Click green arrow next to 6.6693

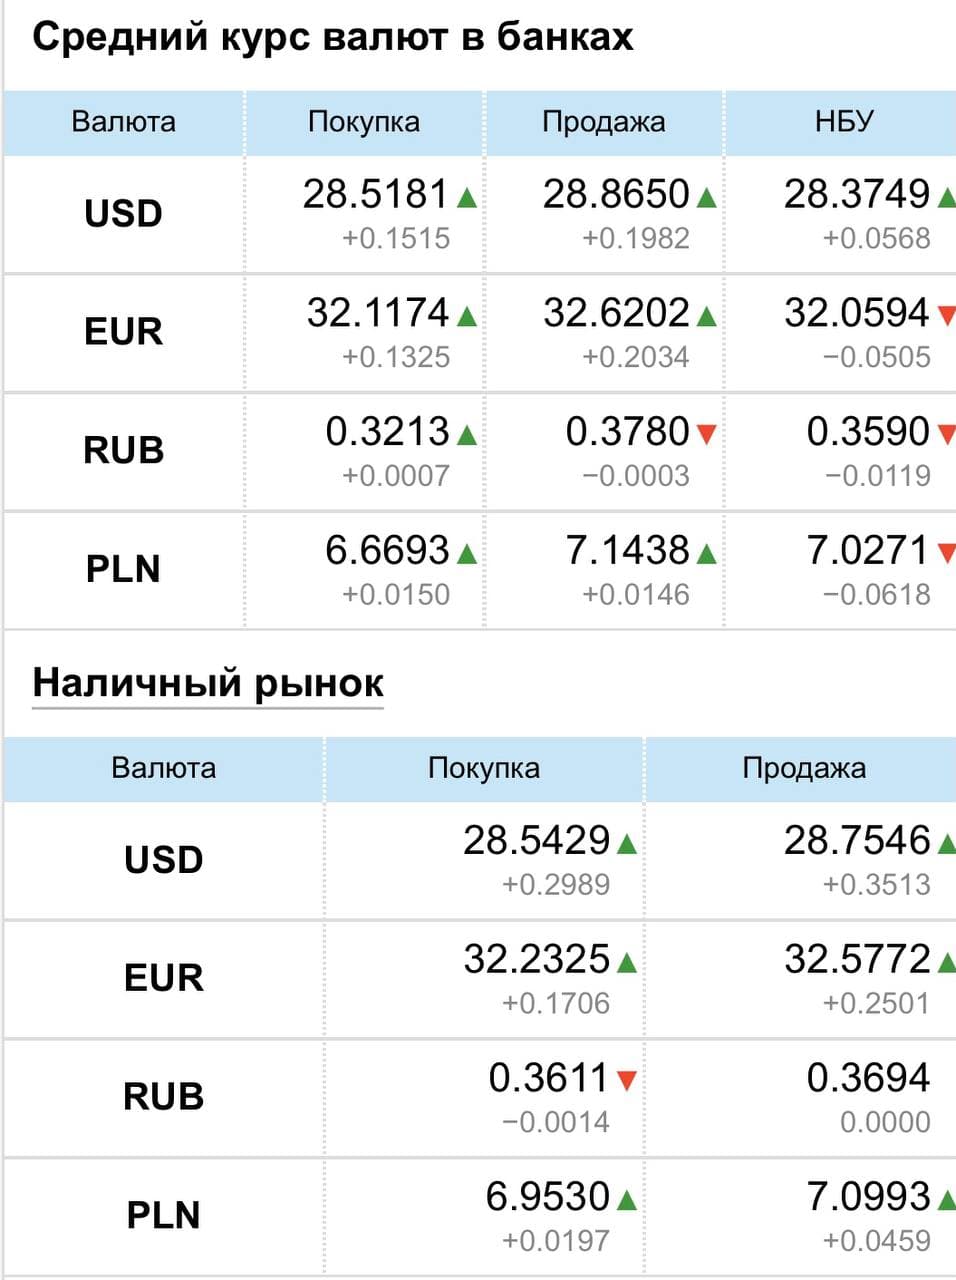tap(466, 553)
